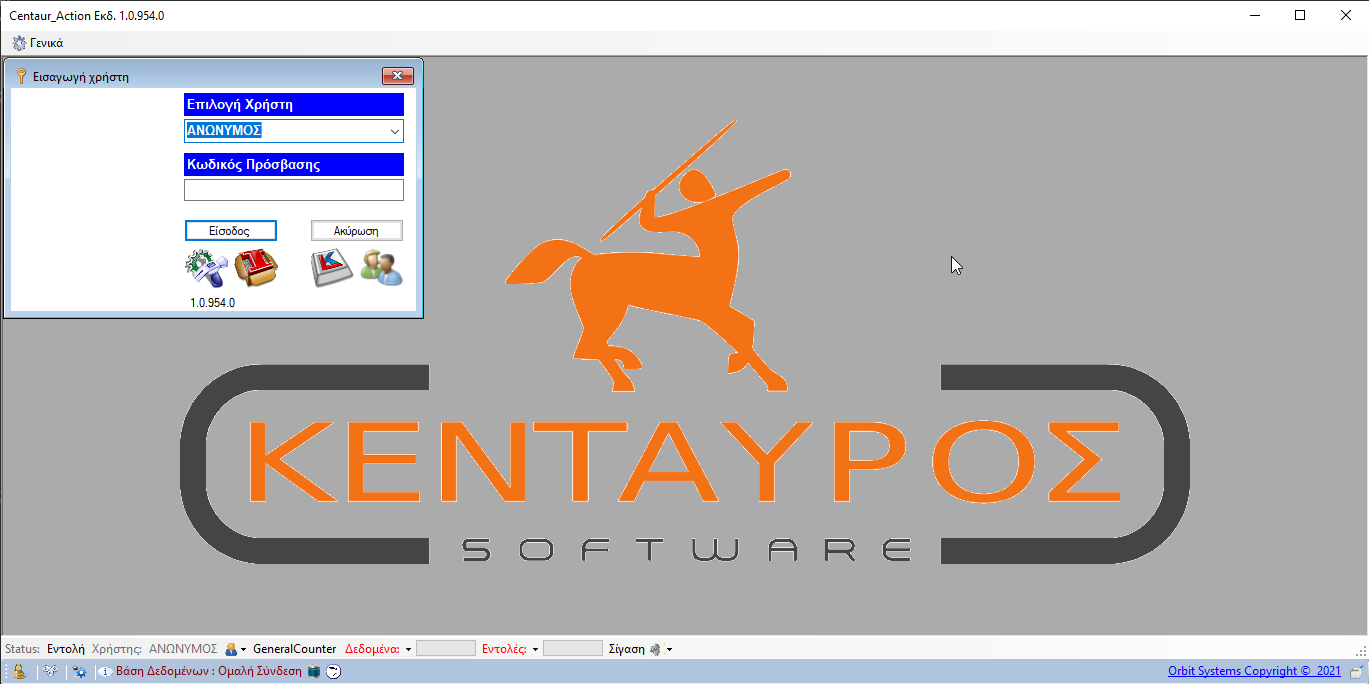This screenshot has width=1369, height=684.
Task: Open the database icon next to Ομαλή Σύνδεση
Action: 312,671
